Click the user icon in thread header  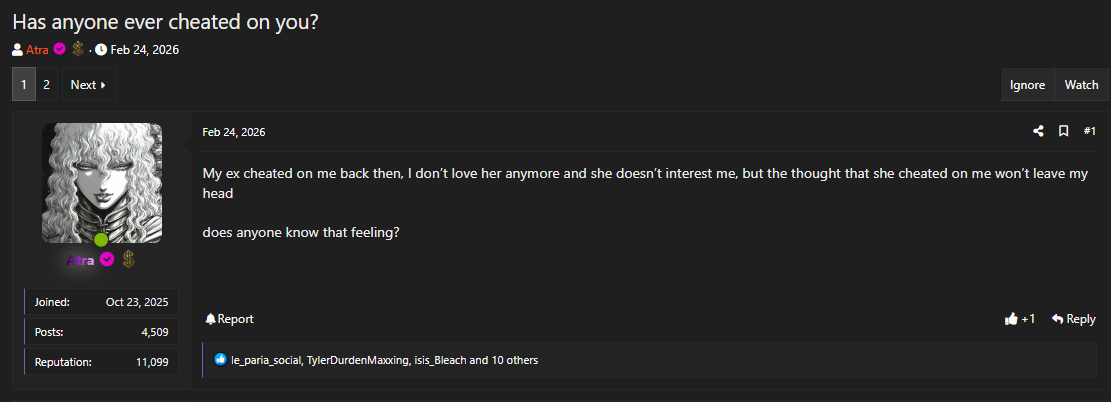(x=18, y=50)
